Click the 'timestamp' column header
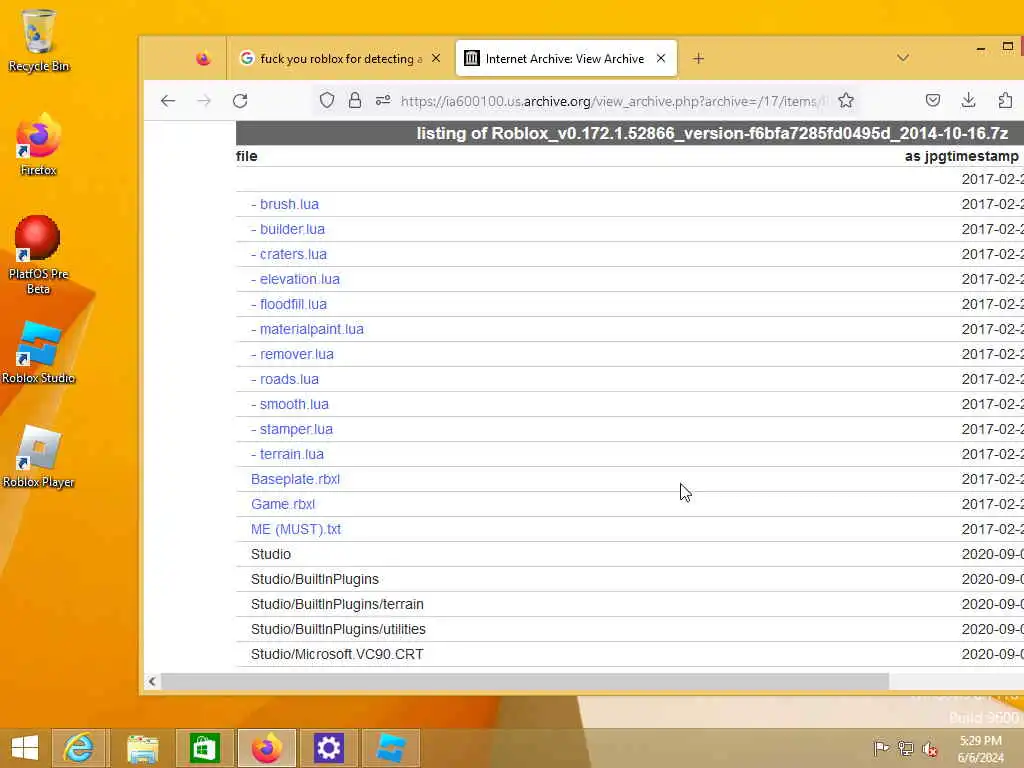Image resolution: width=1024 pixels, height=768 pixels. point(978,156)
